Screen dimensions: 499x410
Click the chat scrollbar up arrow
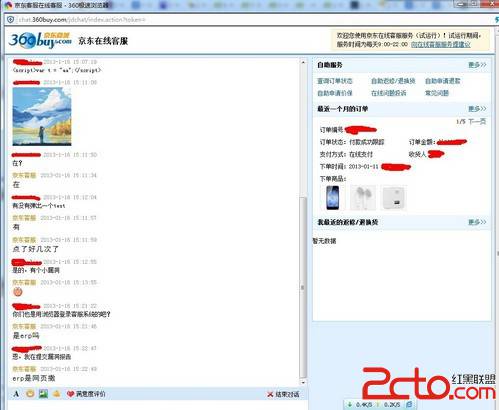303,62
